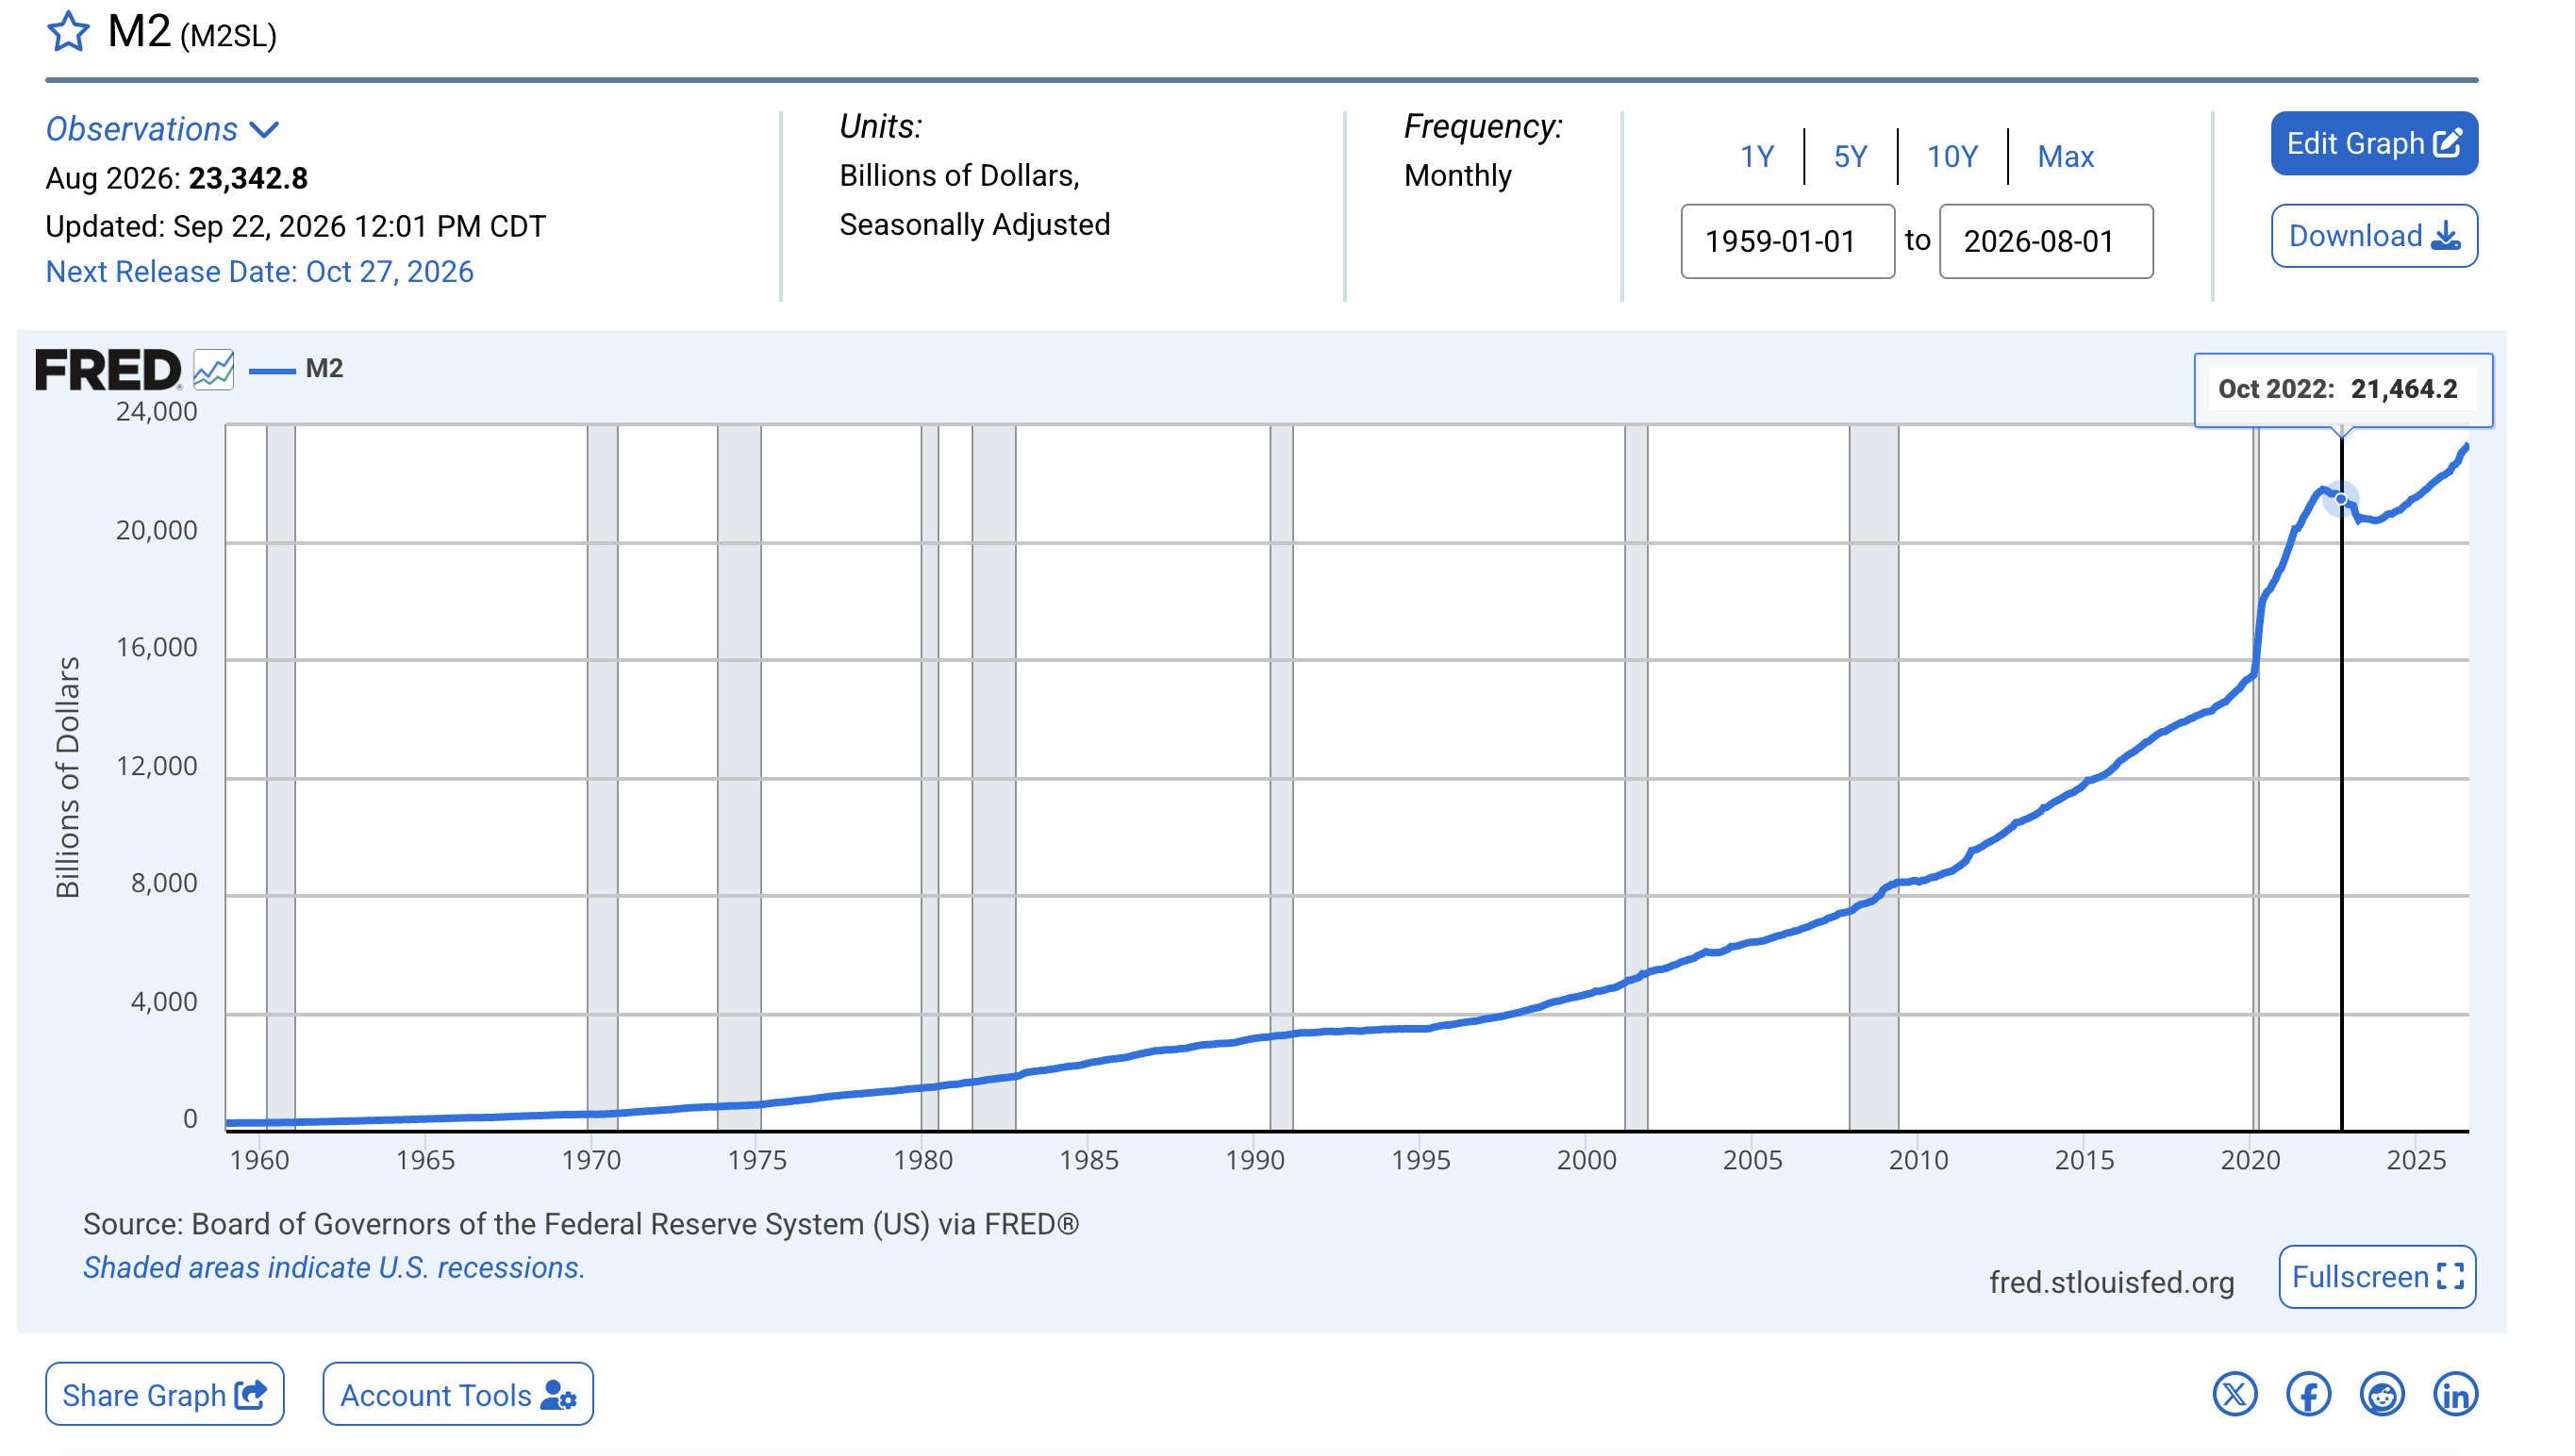Click the 2020 x-axis label
Screen dimensions: 2575x1456
pyautogui.click(x=2250, y=1160)
